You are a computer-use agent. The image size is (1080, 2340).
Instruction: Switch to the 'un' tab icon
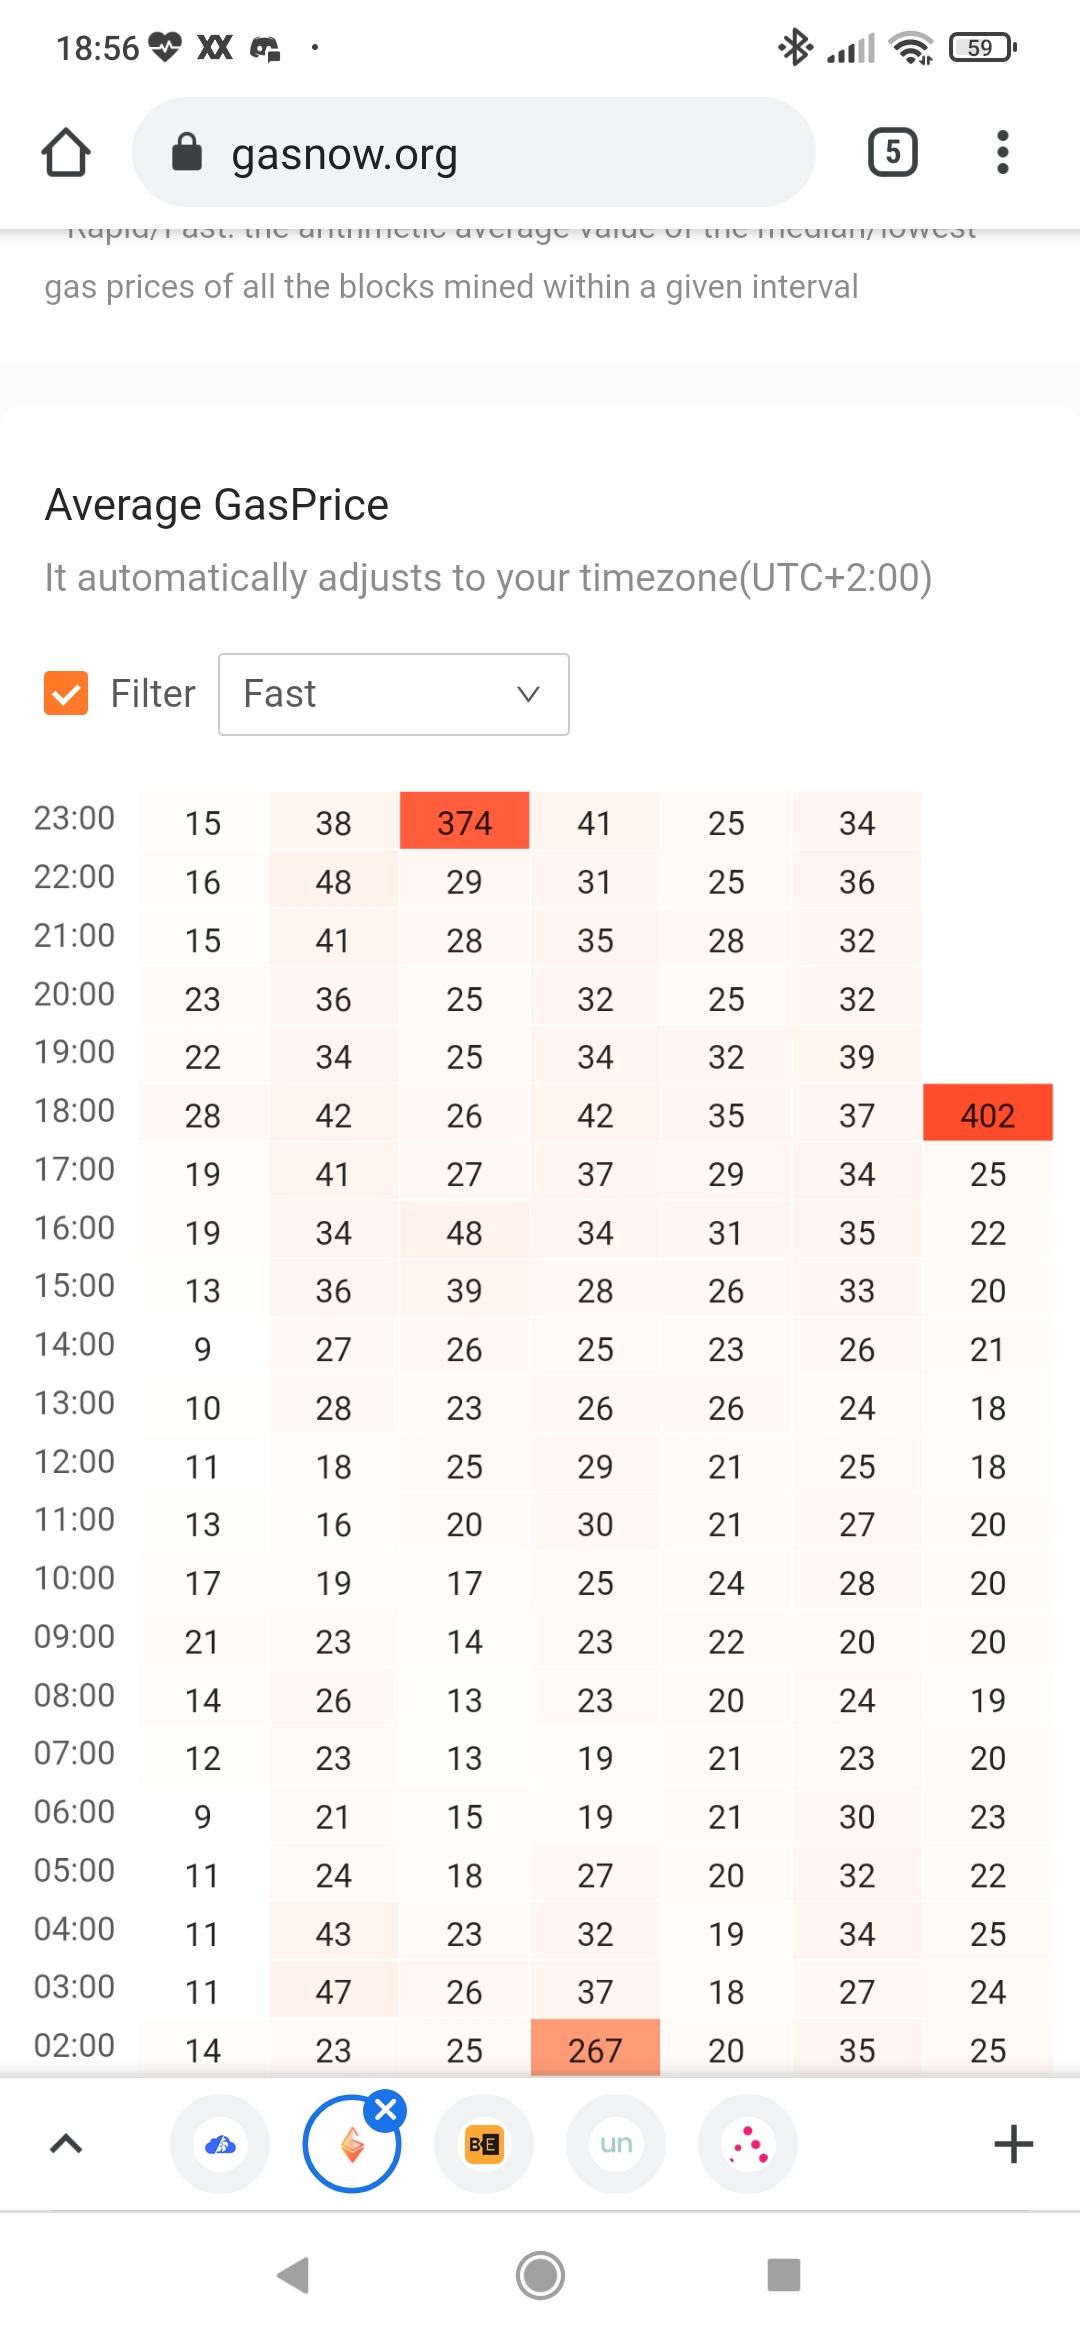pyautogui.click(x=616, y=2143)
